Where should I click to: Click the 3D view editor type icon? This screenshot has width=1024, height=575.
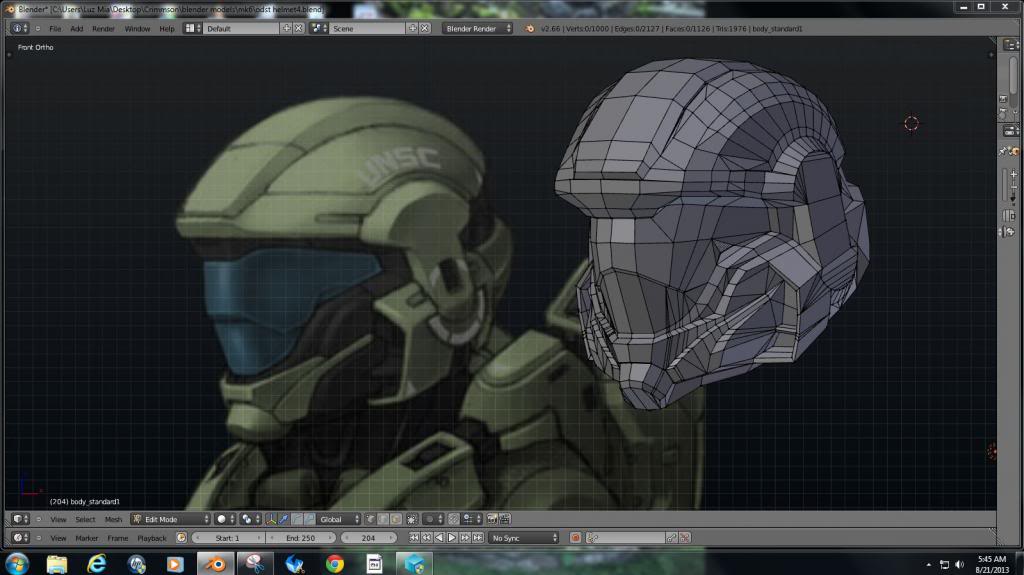tap(19, 519)
